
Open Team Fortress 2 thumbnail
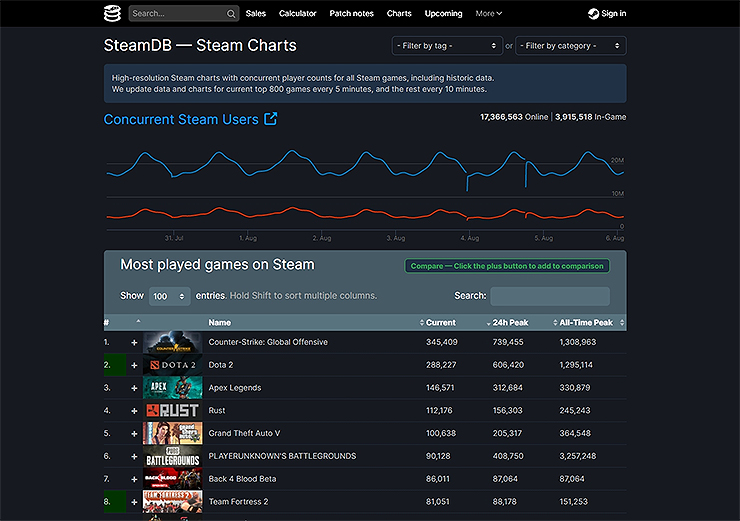[173, 502]
